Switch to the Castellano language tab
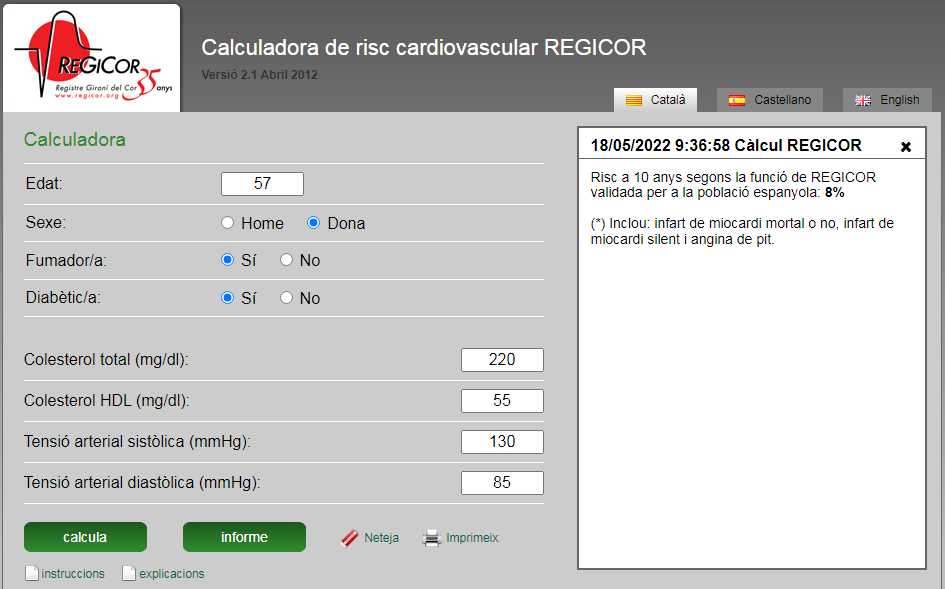The height and width of the screenshot is (589, 945). pyautogui.click(x=770, y=100)
